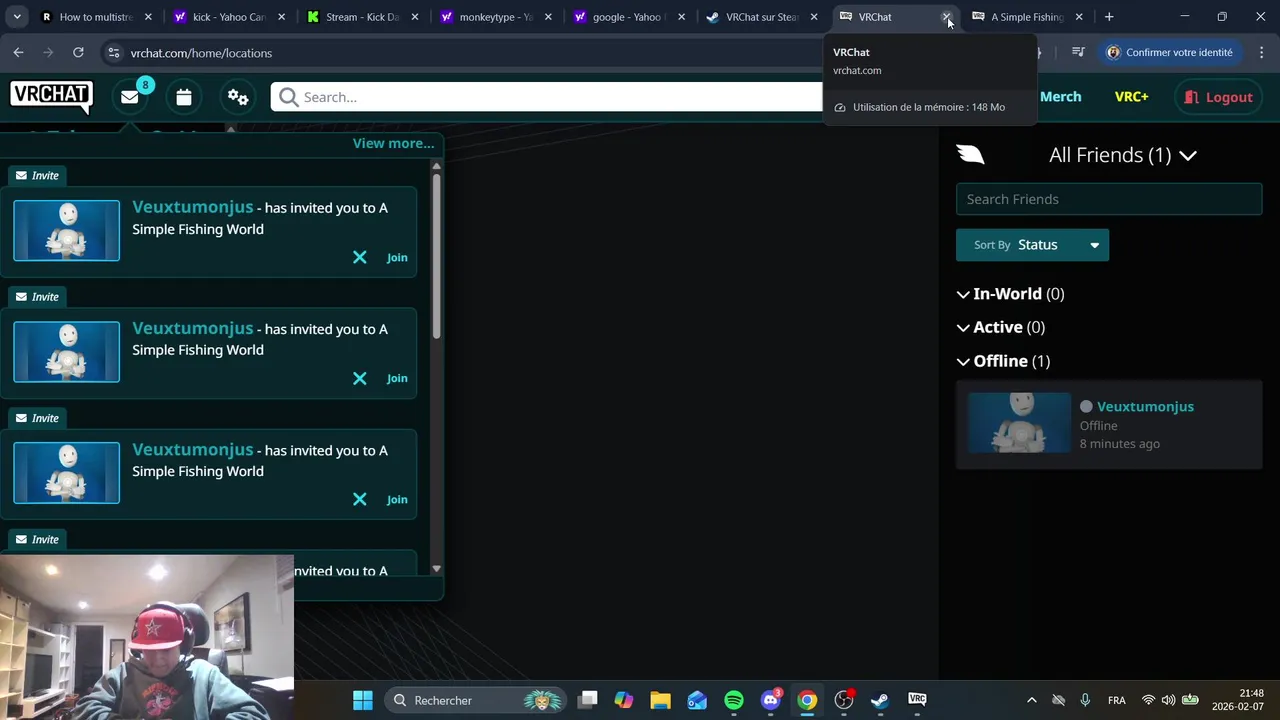Viewport: 1280px width, 720px height.
Task: Open a new browser tab
Action: (1109, 17)
